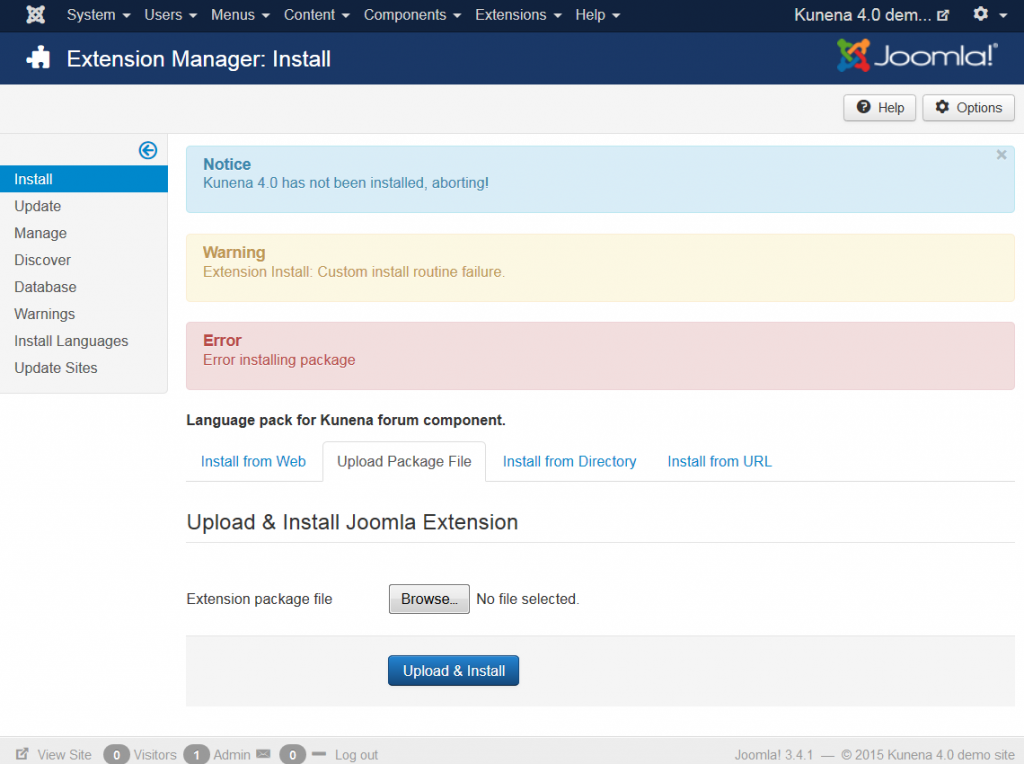Screen dimensions: 1024x764
Task: Open the Install from Directory tab
Action: tap(569, 461)
